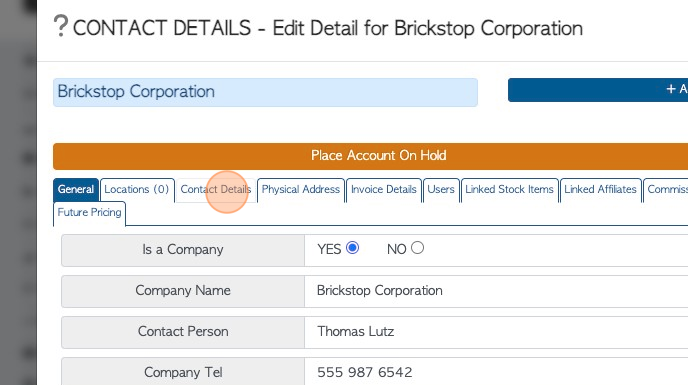Select NO radio for Is a Company

click(417, 248)
